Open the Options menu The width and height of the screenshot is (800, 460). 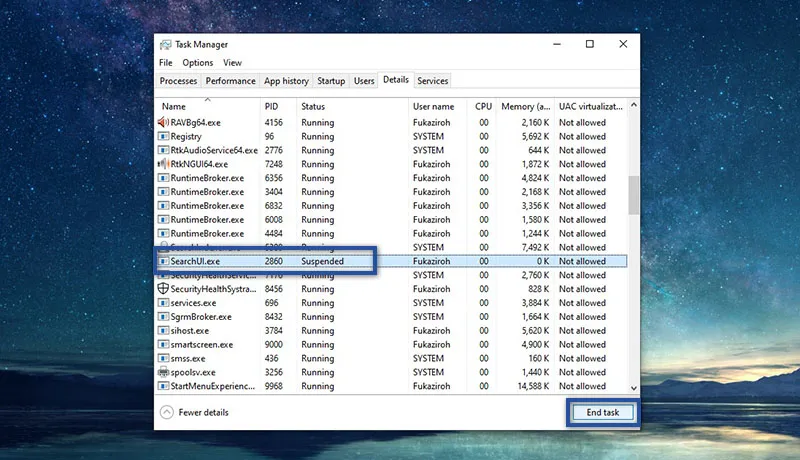point(198,63)
